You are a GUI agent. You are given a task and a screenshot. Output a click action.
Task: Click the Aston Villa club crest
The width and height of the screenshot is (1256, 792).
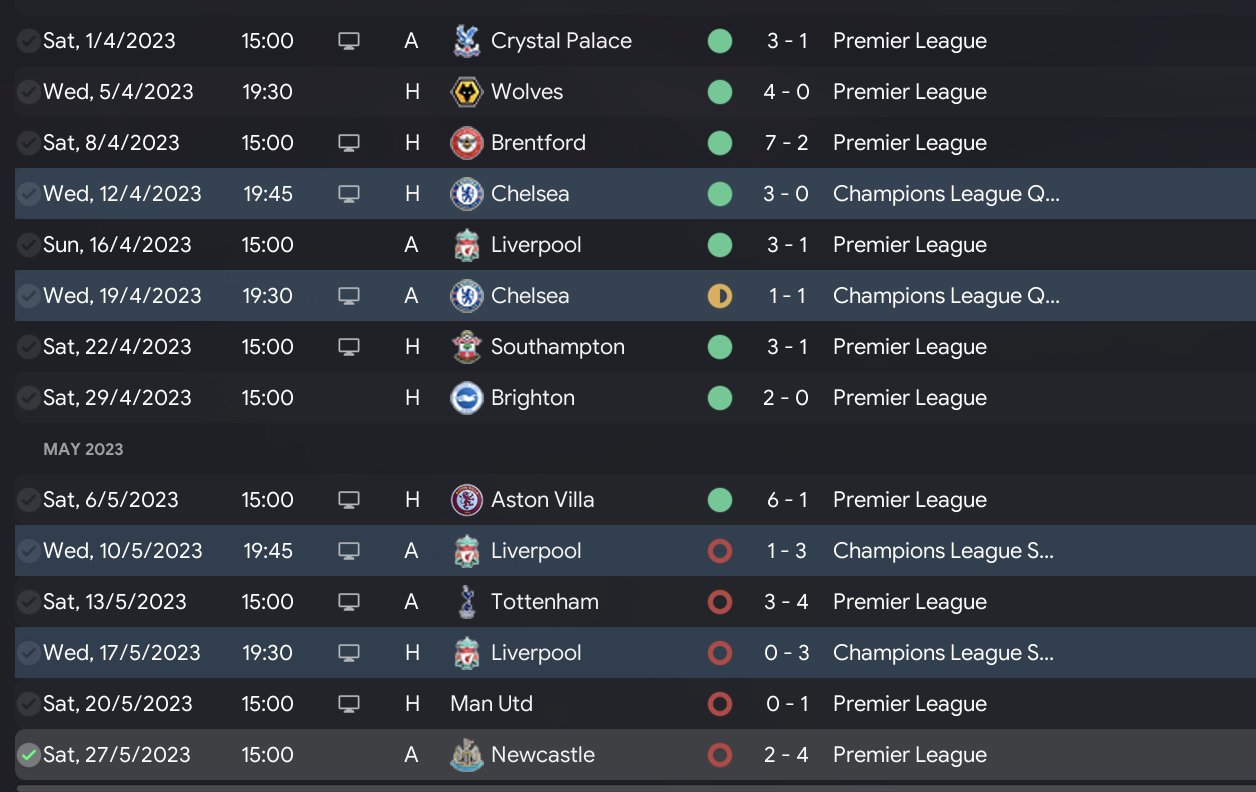(466, 500)
